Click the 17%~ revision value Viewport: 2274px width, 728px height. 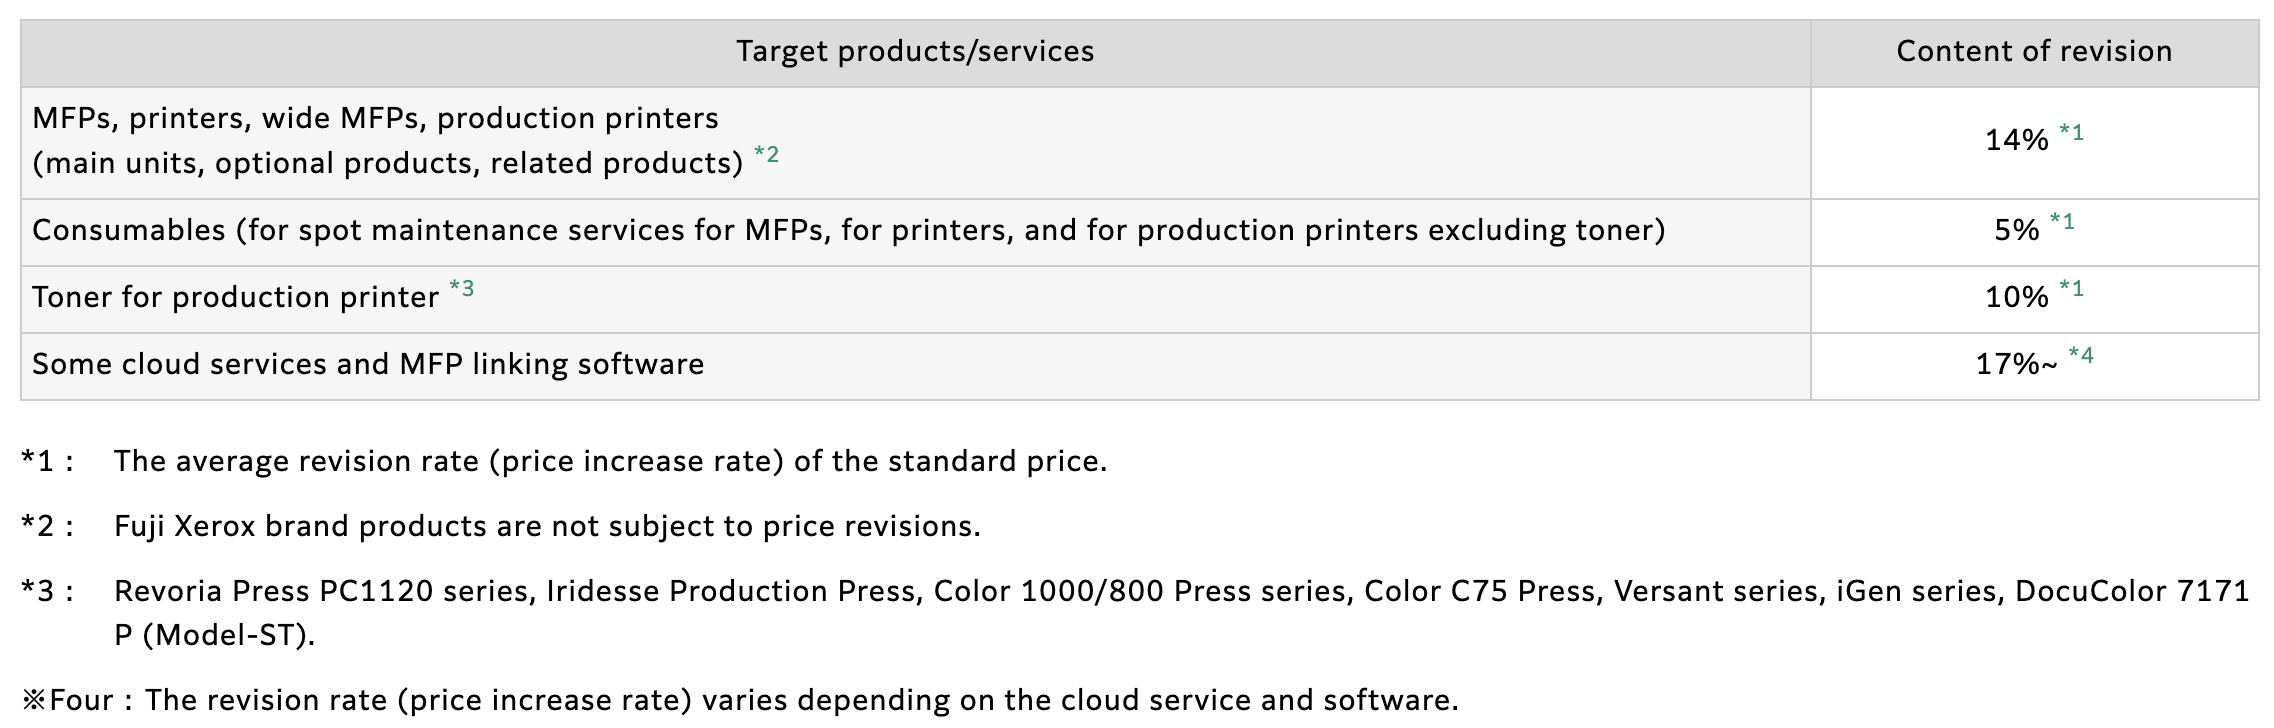(x=2016, y=364)
